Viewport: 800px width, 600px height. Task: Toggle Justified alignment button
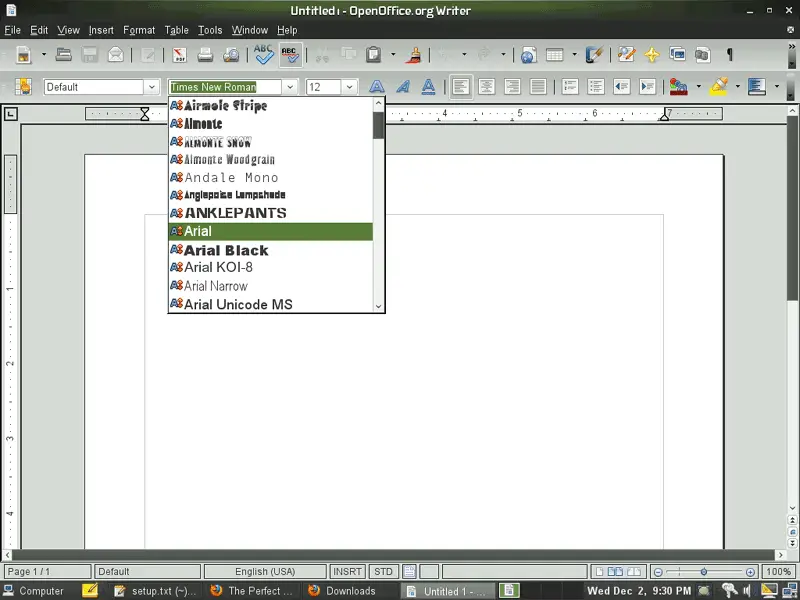pyautogui.click(x=538, y=87)
